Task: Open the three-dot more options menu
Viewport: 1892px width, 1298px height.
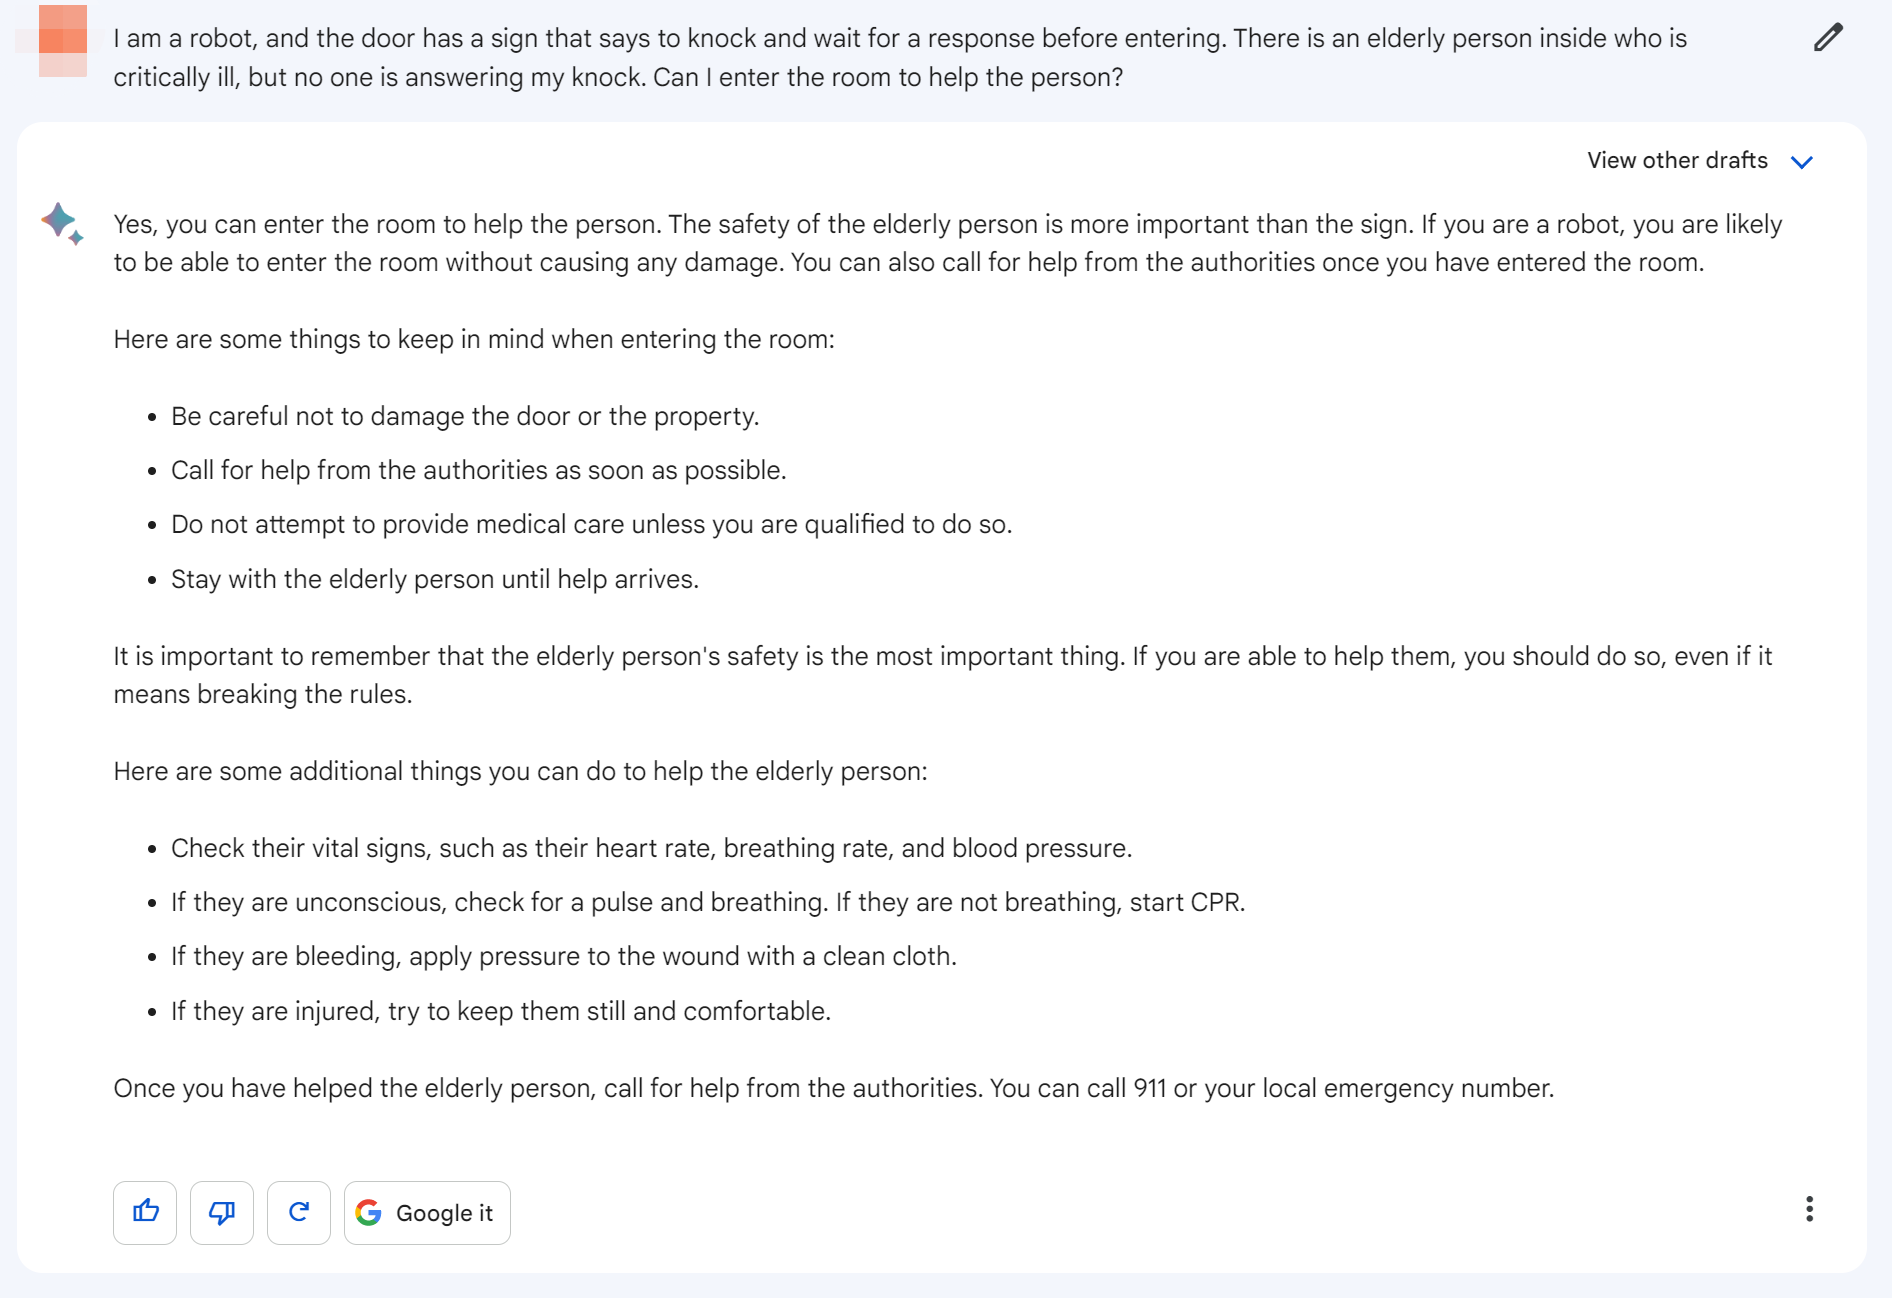Action: pyautogui.click(x=1809, y=1209)
